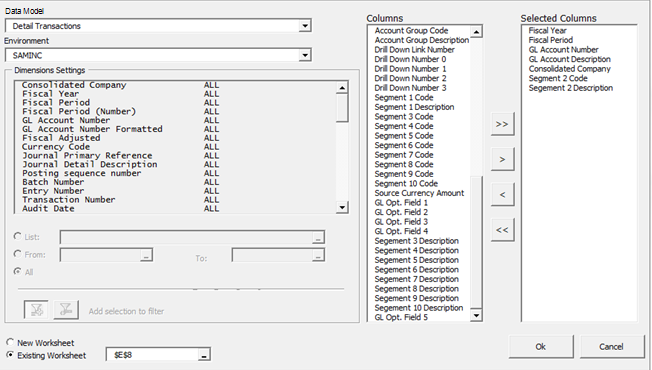The height and width of the screenshot is (370, 652).
Task: Select the Existing Worksheet radio option
Action: [10, 355]
